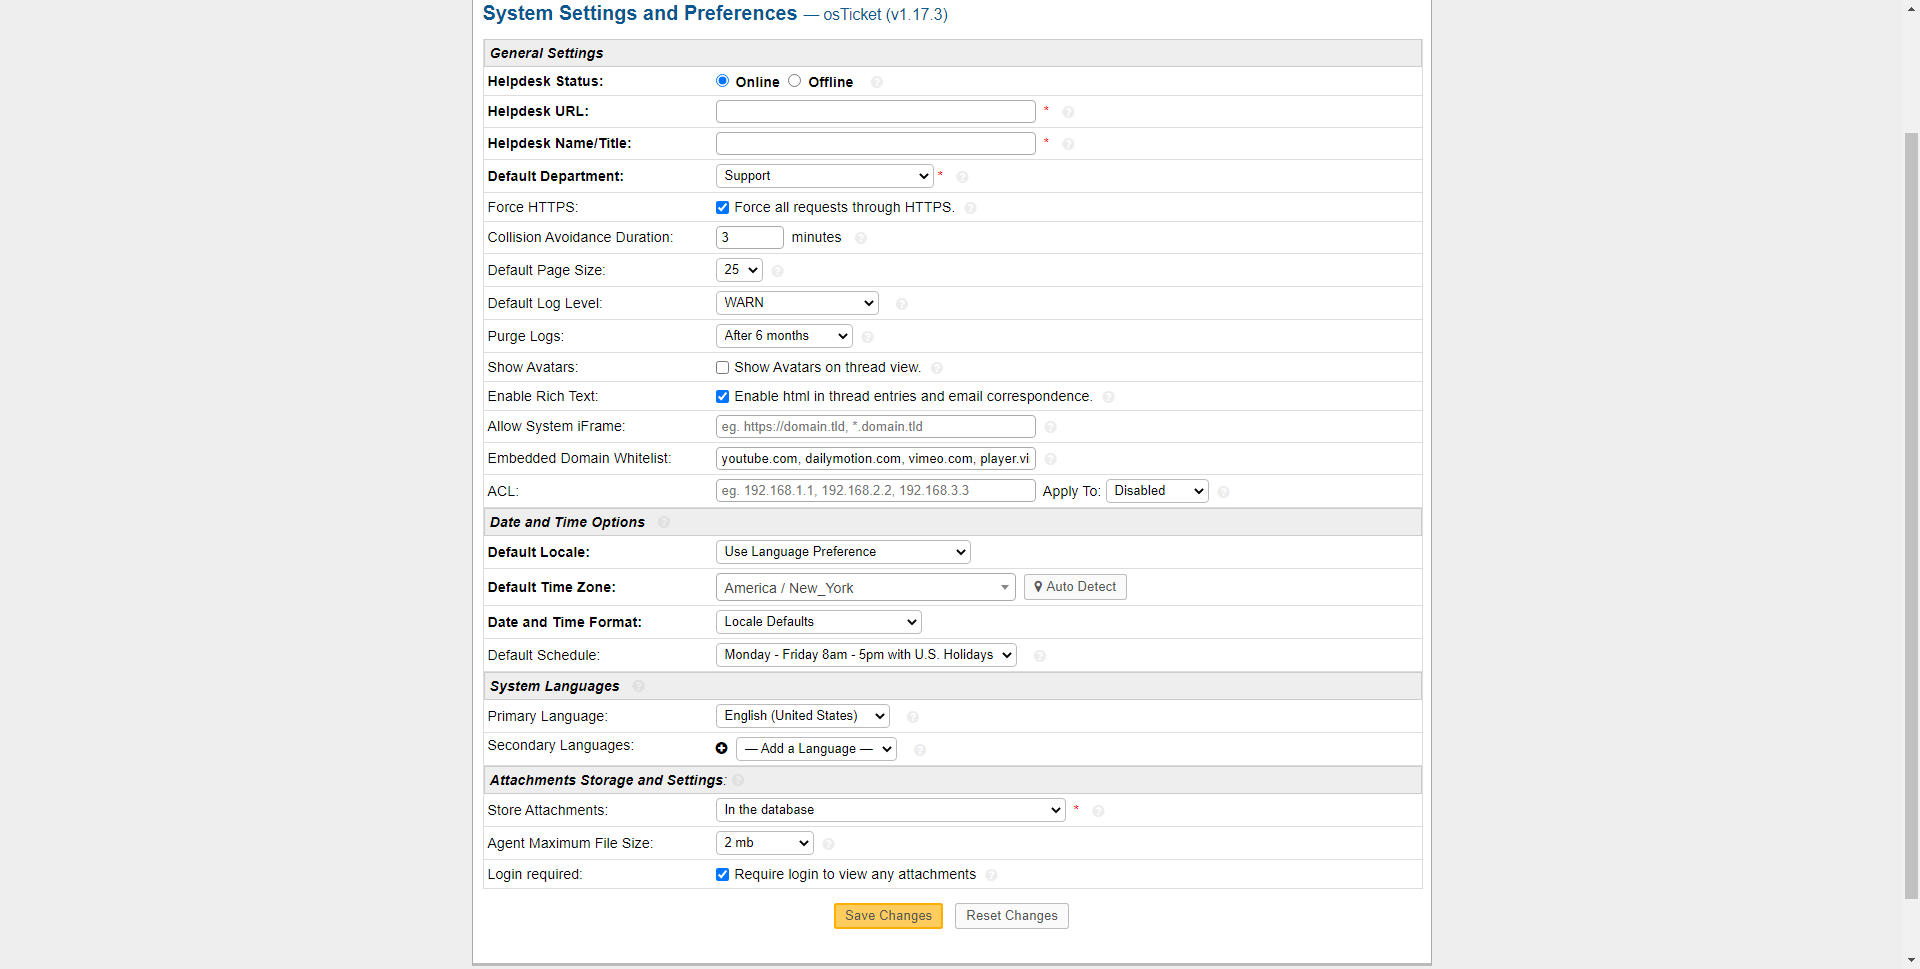
Task: Select the Offline helpdesk status radio
Action: pos(795,81)
